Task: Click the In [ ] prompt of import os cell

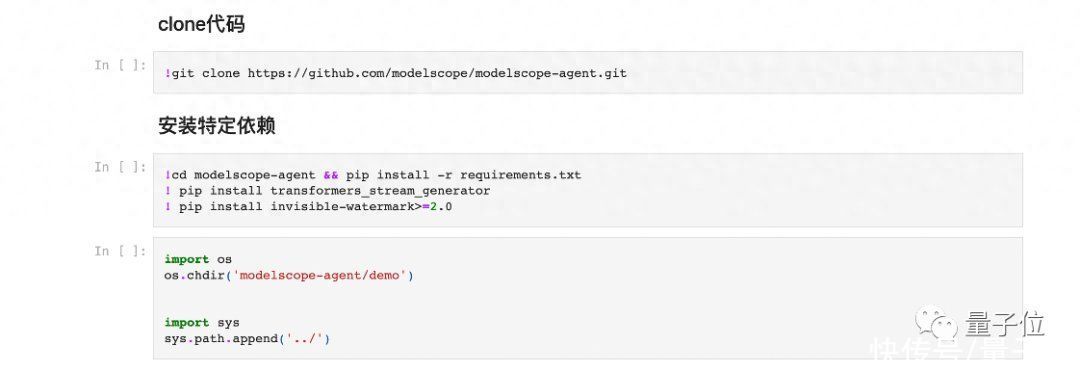Action: click(x=121, y=251)
